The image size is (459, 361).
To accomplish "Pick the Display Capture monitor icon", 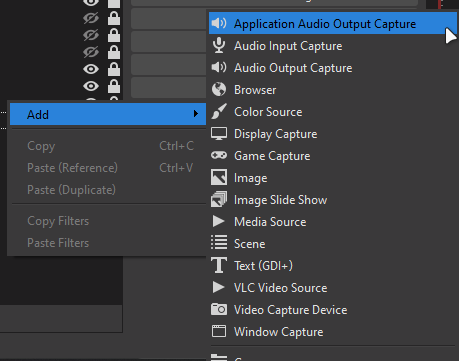I will click(x=219, y=134).
